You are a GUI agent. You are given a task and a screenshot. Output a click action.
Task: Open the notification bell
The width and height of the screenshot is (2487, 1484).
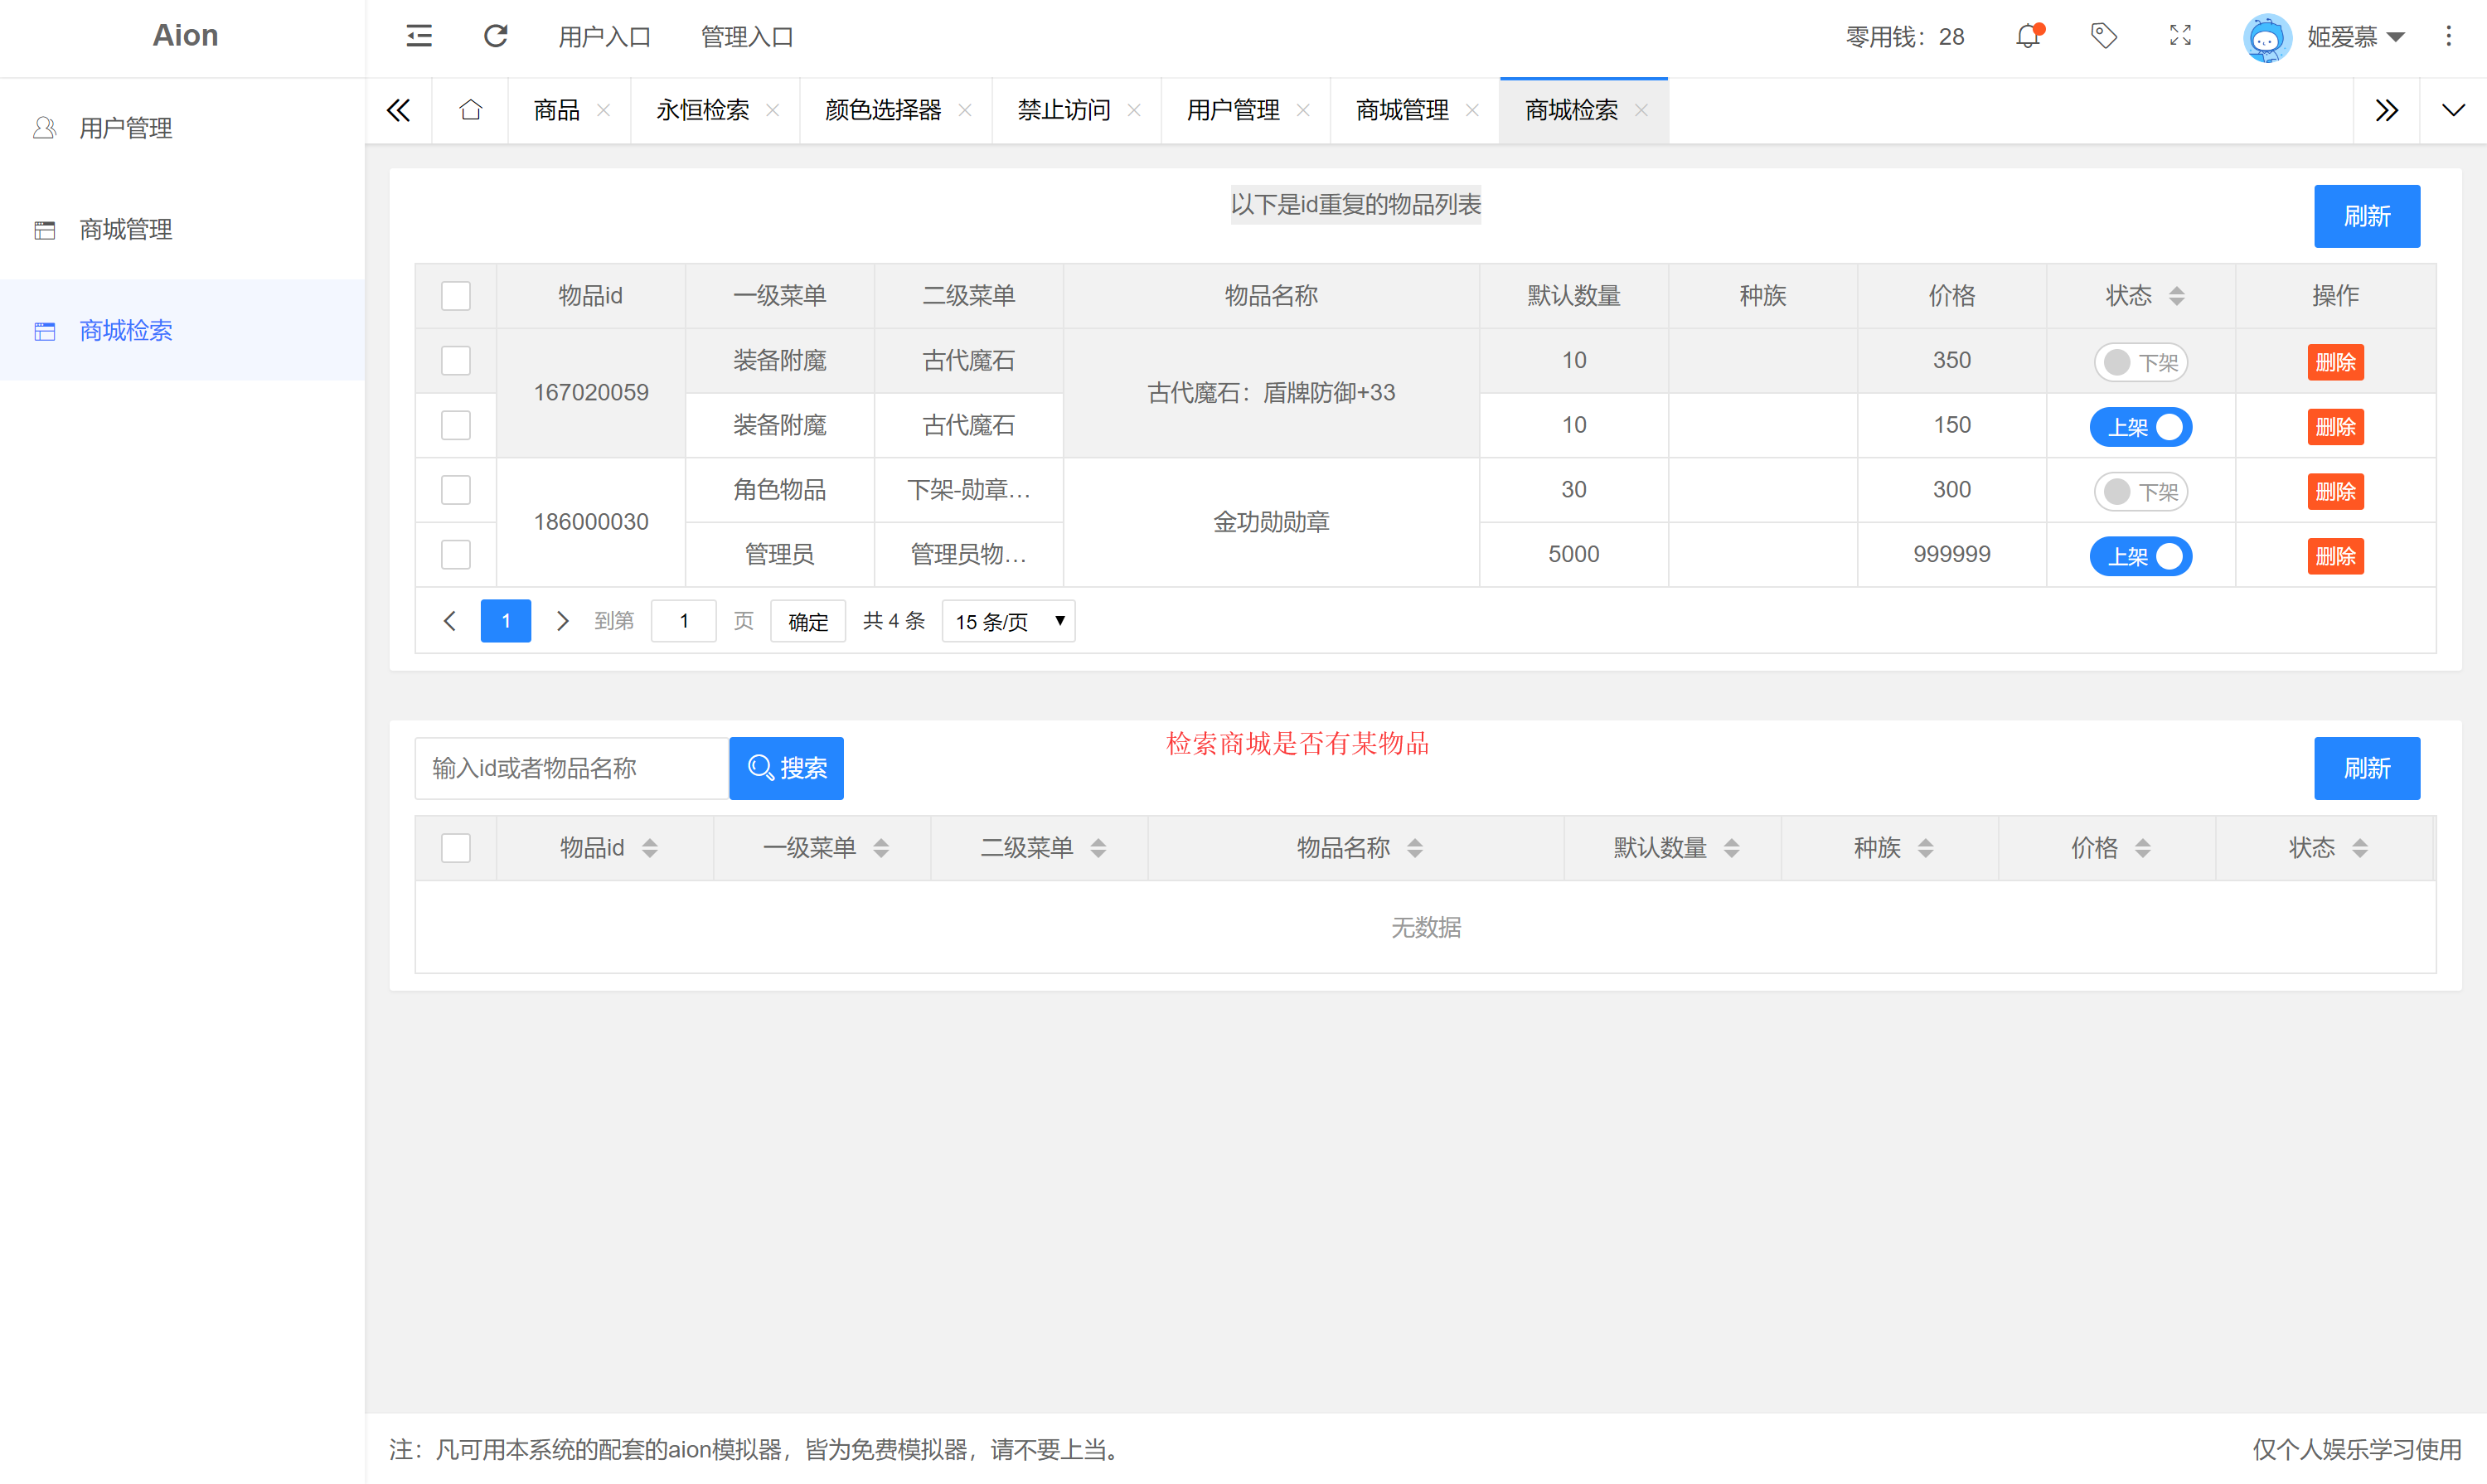tap(2028, 37)
